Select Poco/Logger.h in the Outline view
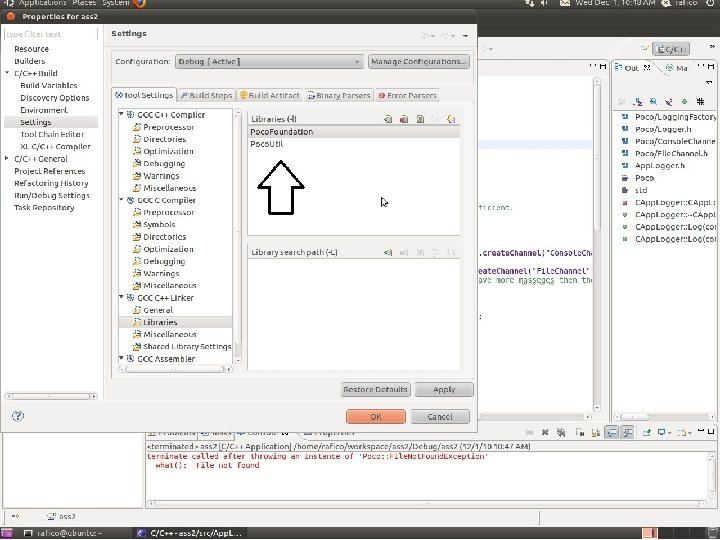720x540 pixels. (663, 129)
